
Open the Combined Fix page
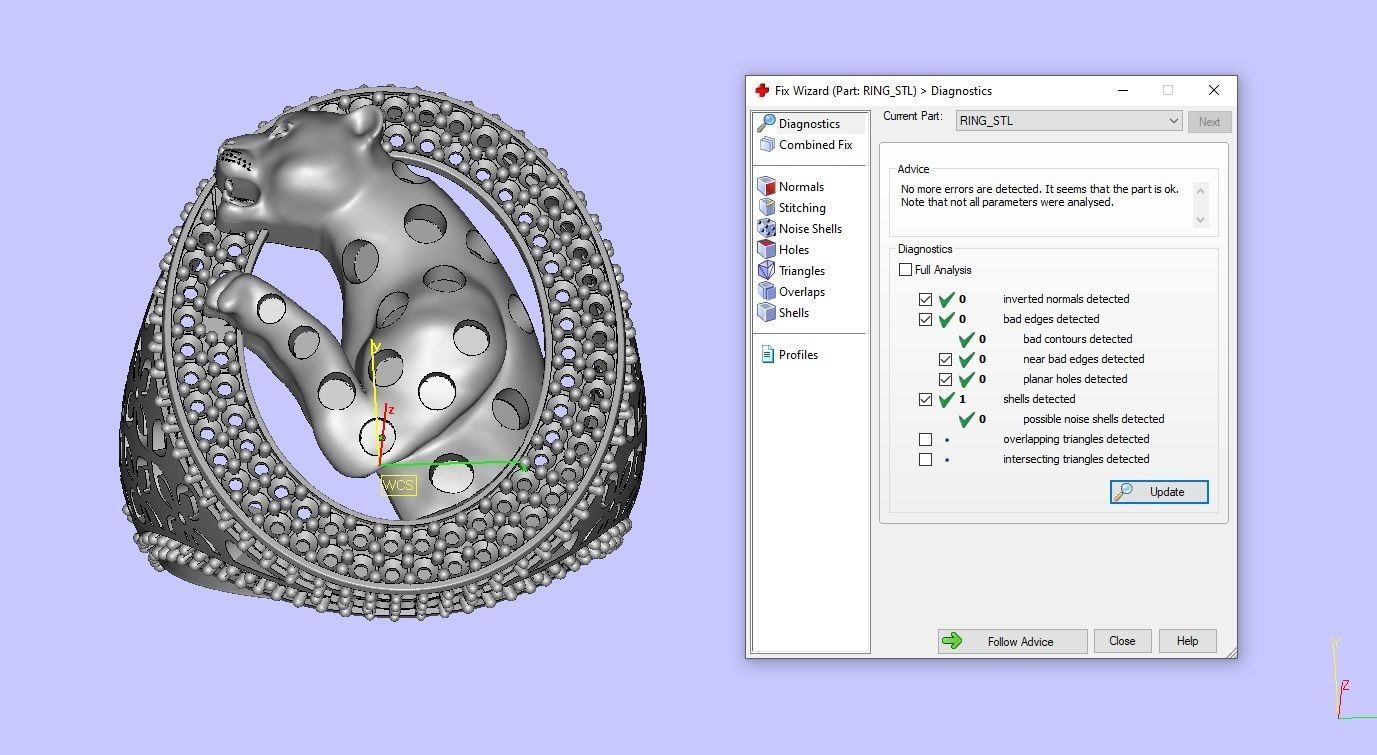pyautogui.click(x=815, y=145)
